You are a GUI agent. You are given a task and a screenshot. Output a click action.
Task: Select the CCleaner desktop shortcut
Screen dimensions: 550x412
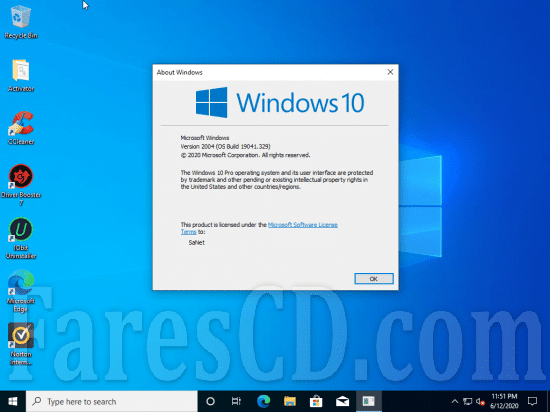[21, 128]
